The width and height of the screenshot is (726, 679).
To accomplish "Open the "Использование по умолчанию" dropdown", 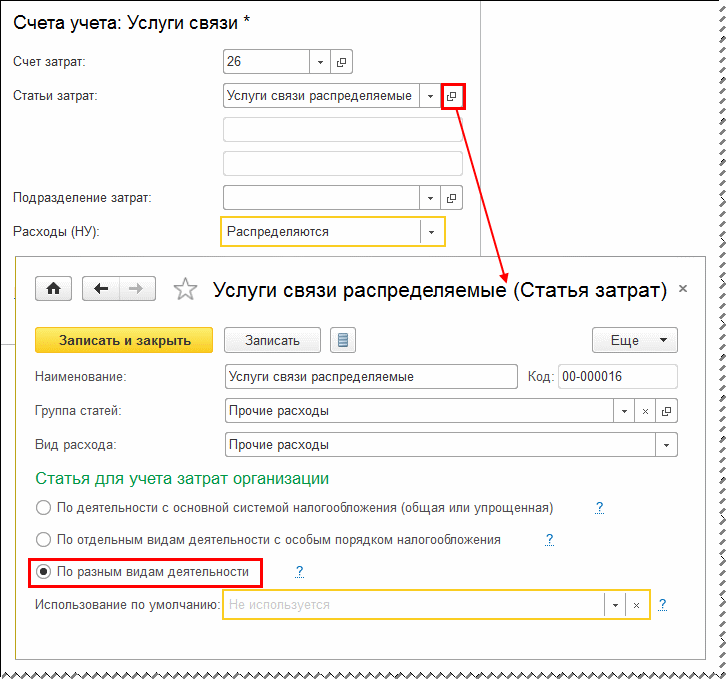I will pyautogui.click(x=615, y=605).
